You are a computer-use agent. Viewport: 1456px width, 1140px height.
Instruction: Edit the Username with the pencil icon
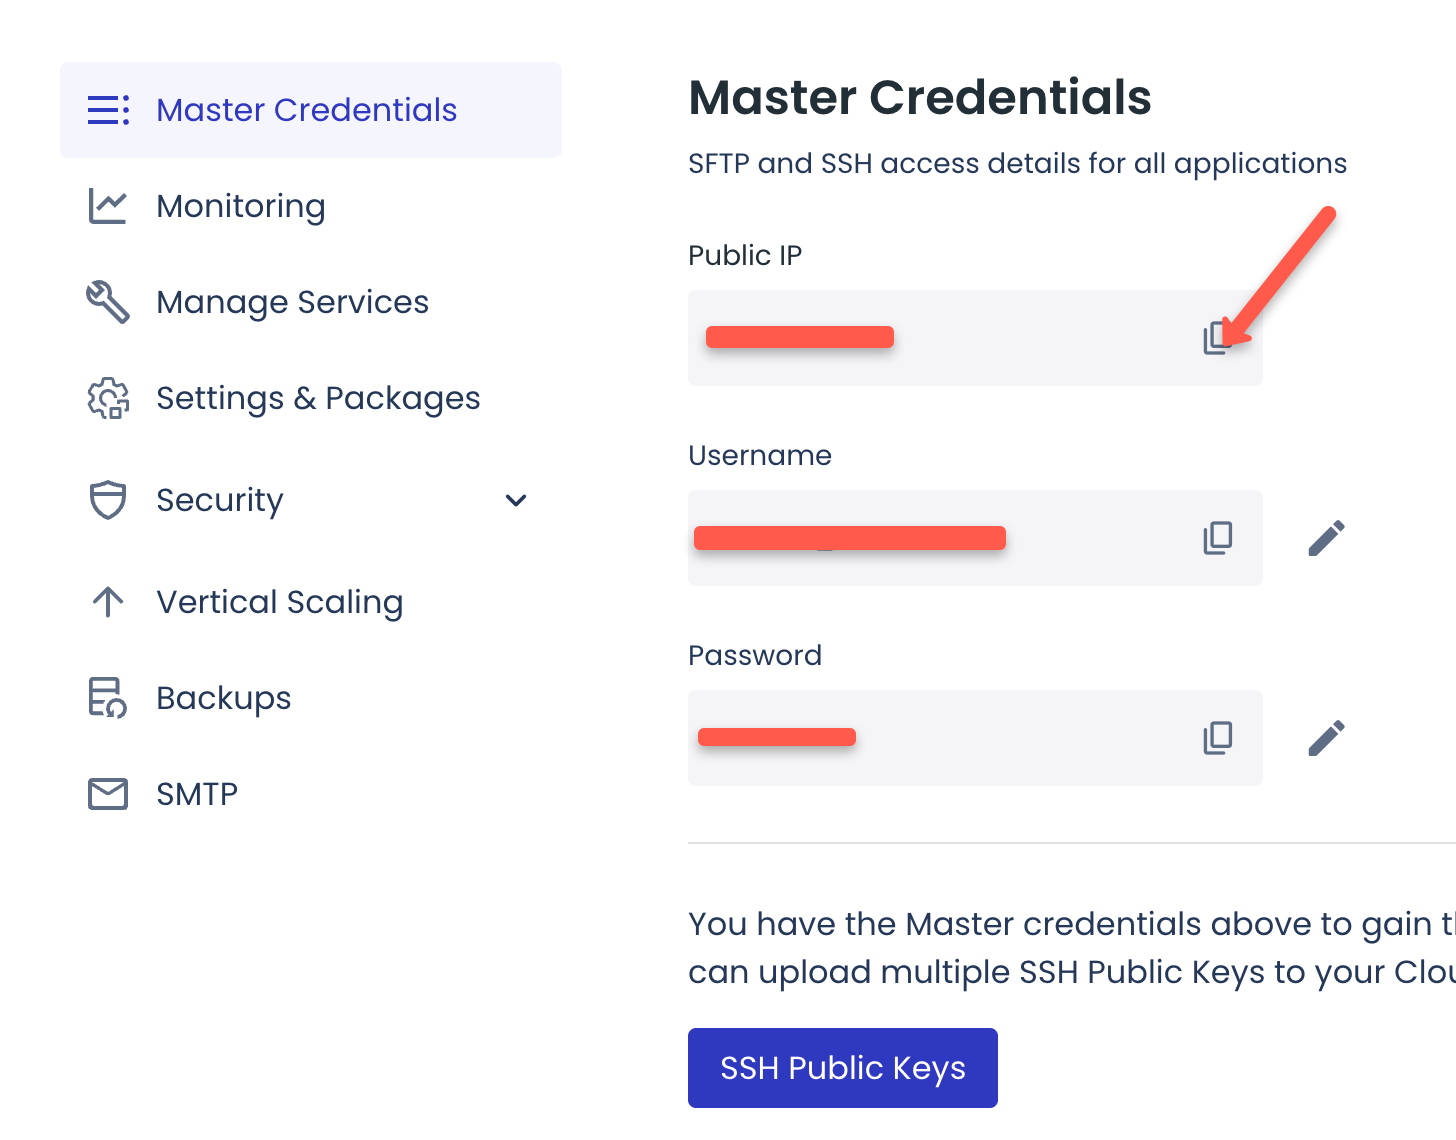[1326, 538]
